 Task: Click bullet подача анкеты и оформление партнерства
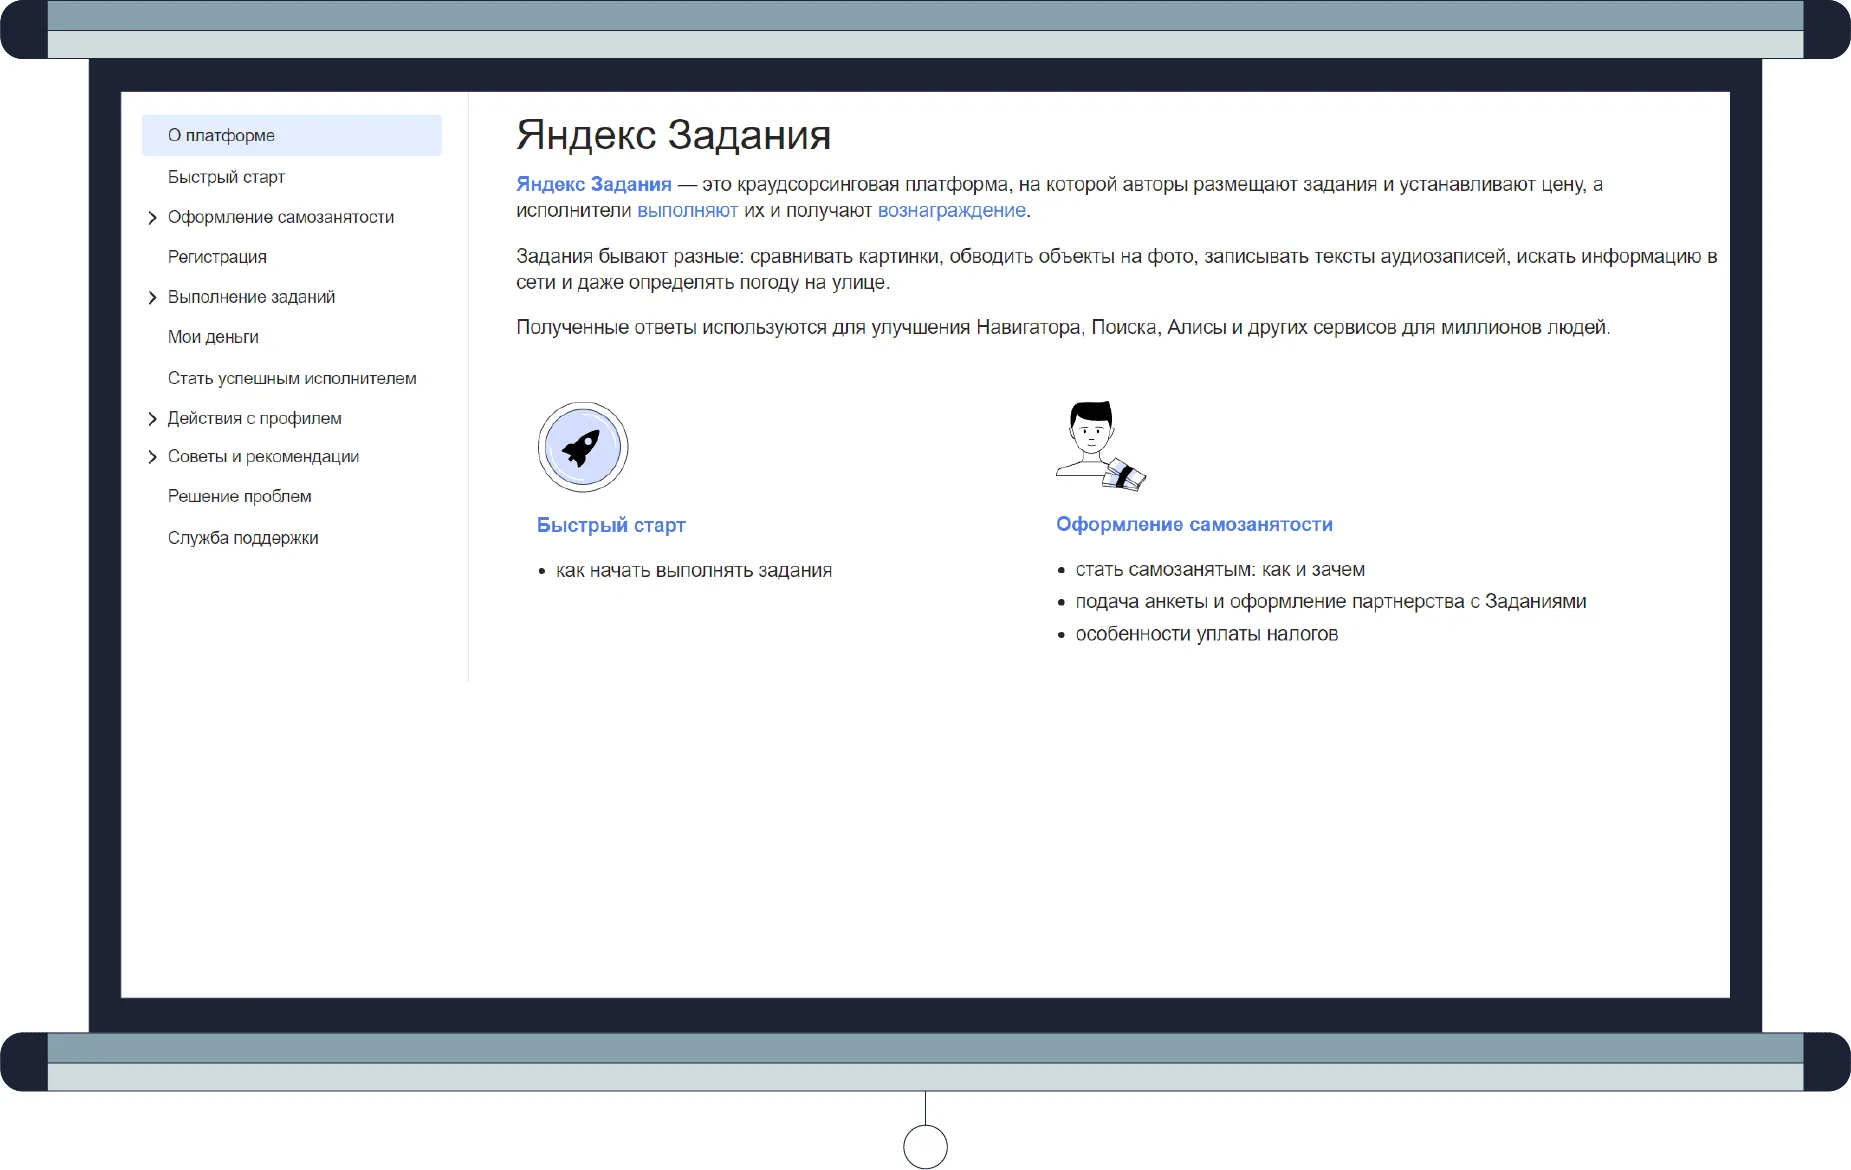[x=1331, y=602]
